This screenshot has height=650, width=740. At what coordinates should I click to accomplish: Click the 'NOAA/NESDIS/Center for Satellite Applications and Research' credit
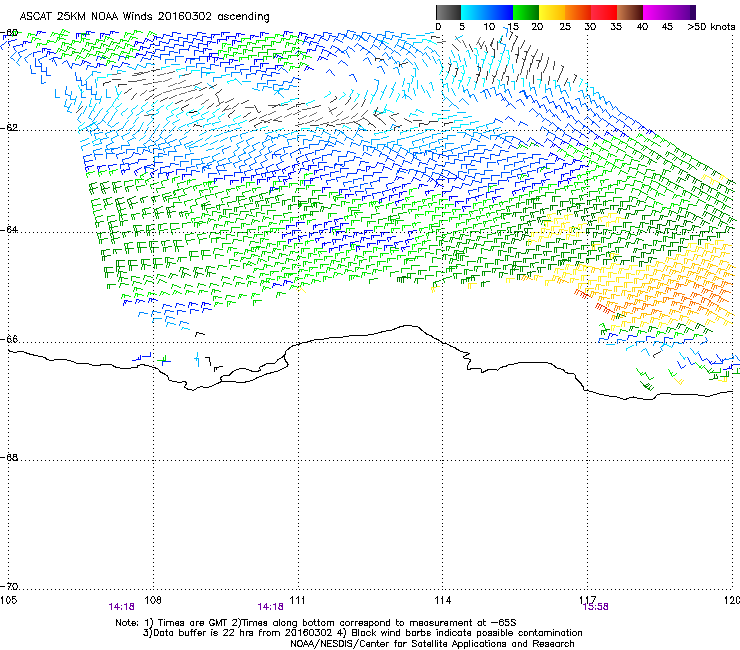click(432, 644)
